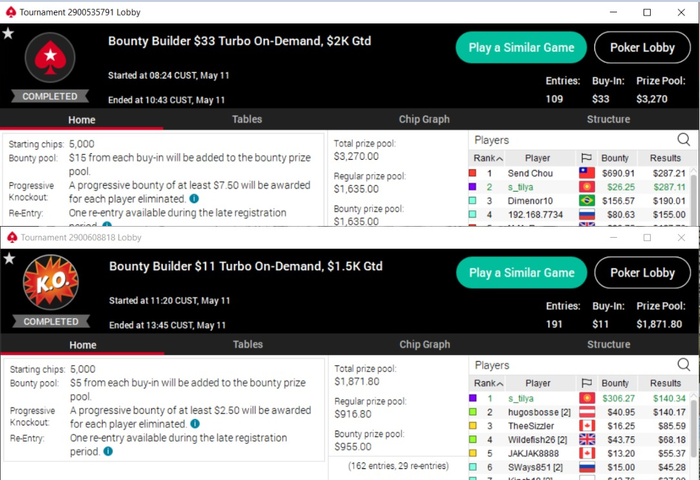Click info icon after re-entry 'period.' in $11 lobby
The image size is (700, 480).
coord(108,451)
